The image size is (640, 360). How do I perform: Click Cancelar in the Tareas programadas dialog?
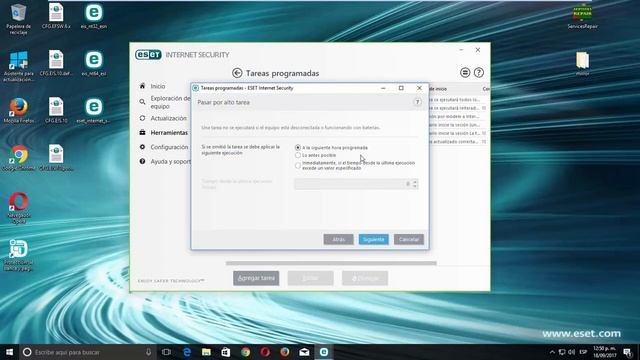pyautogui.click(x=409, y=239)
